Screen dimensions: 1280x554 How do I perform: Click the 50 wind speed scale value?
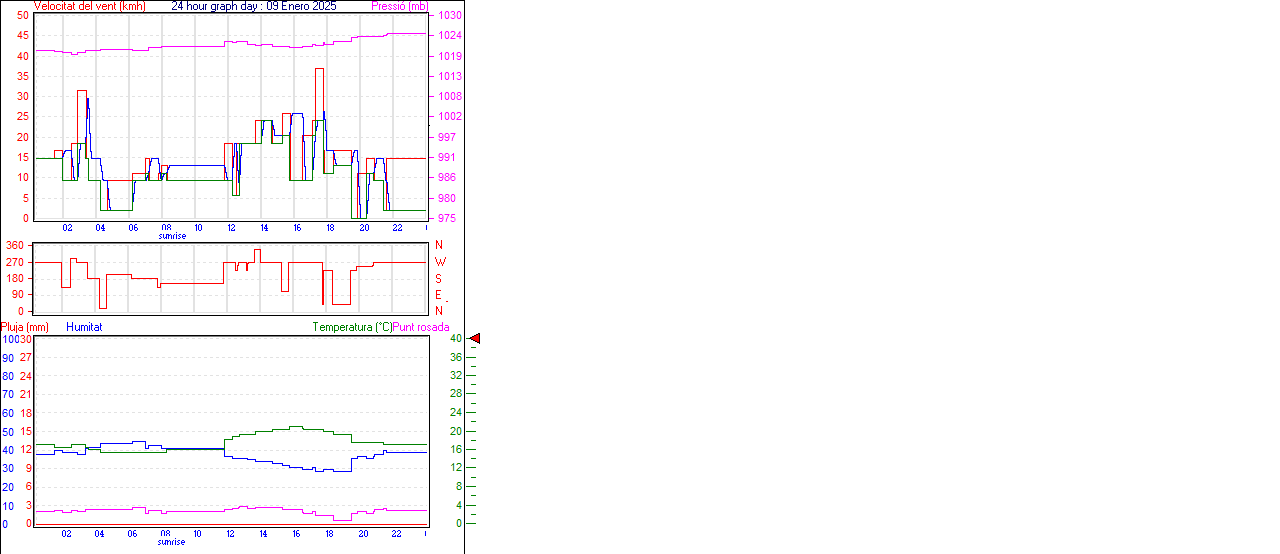coord(23,16)
